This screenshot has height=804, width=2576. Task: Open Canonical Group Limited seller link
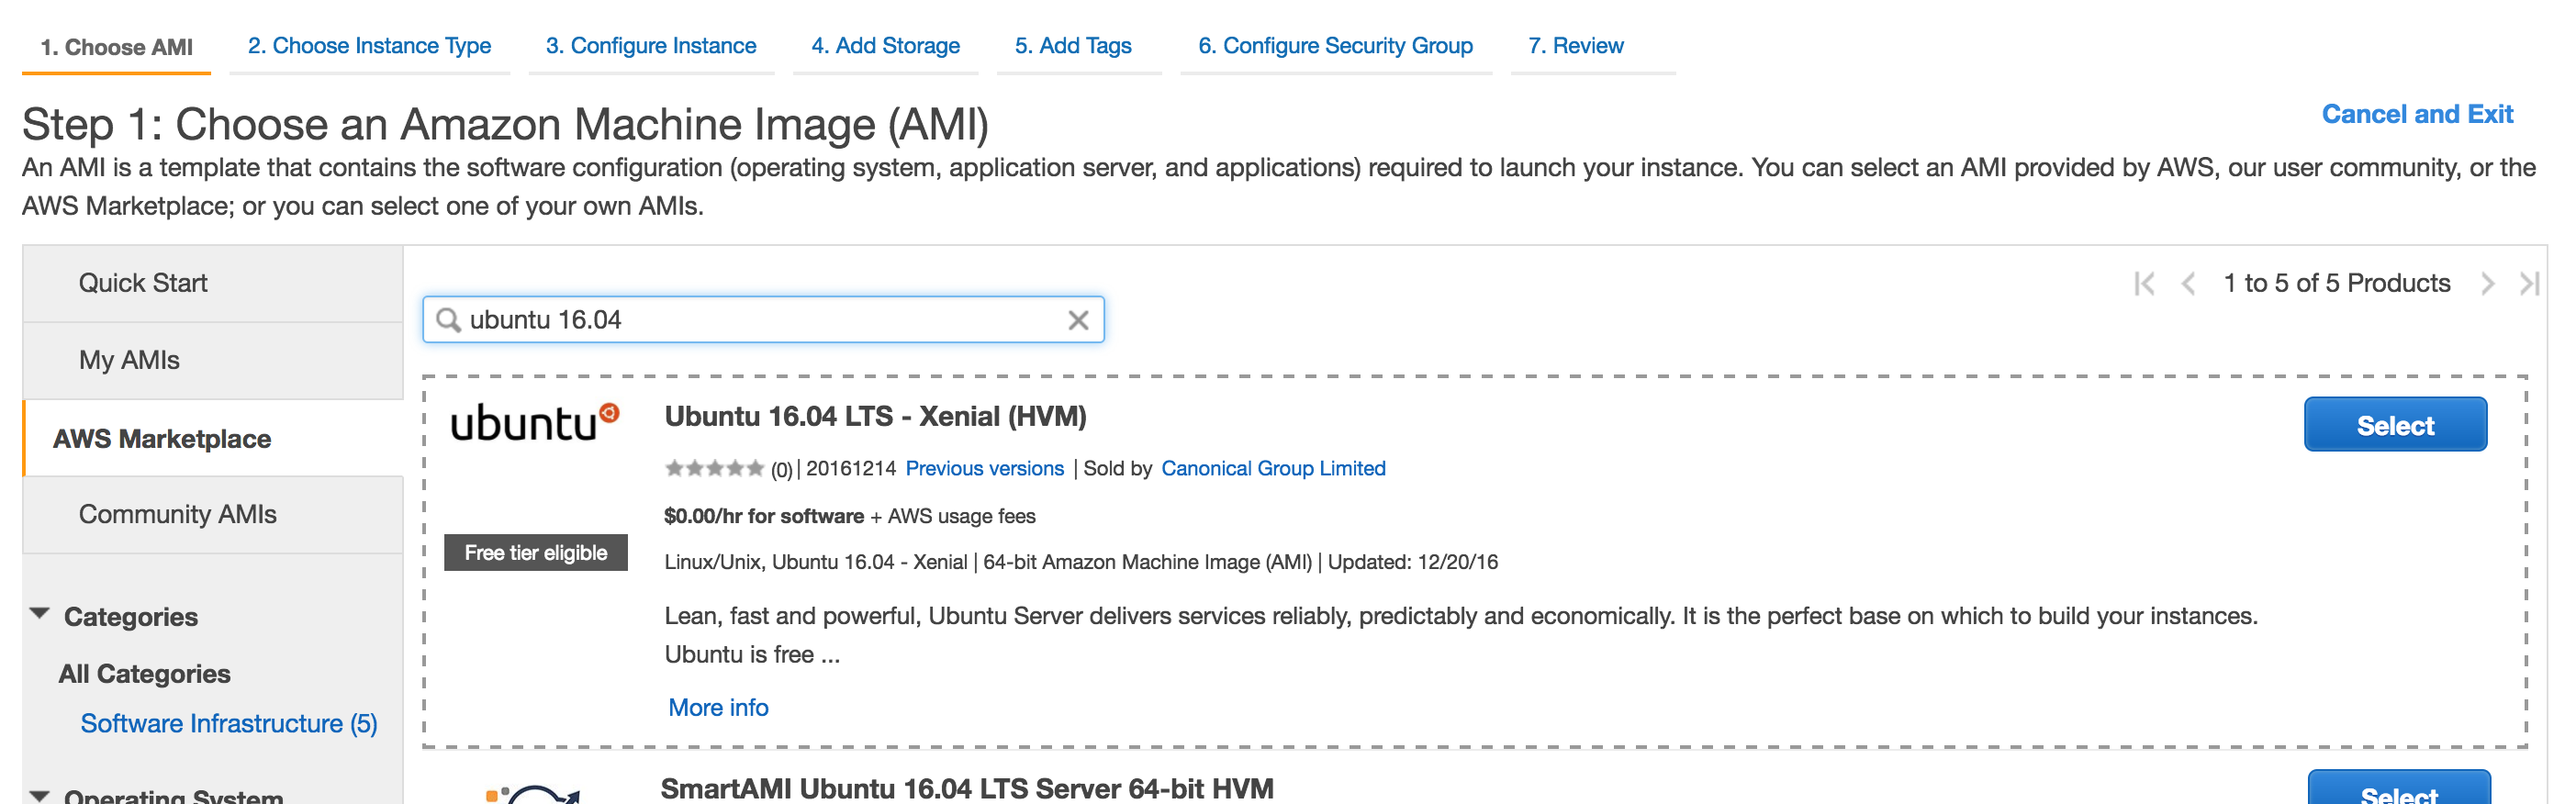coord(1273,469)
